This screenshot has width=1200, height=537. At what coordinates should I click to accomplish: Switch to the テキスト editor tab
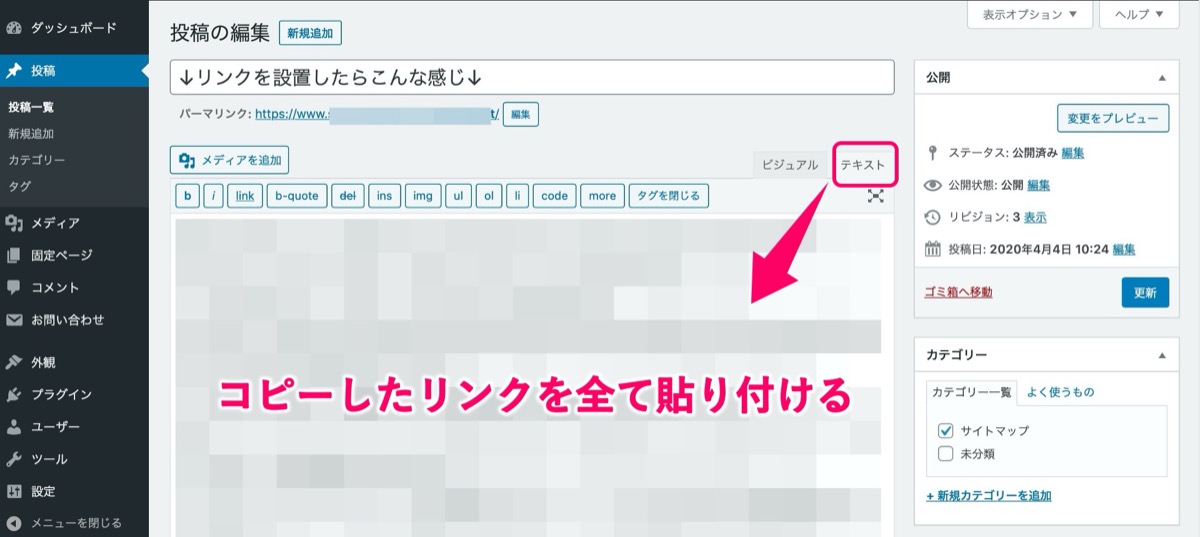[862, 165]
